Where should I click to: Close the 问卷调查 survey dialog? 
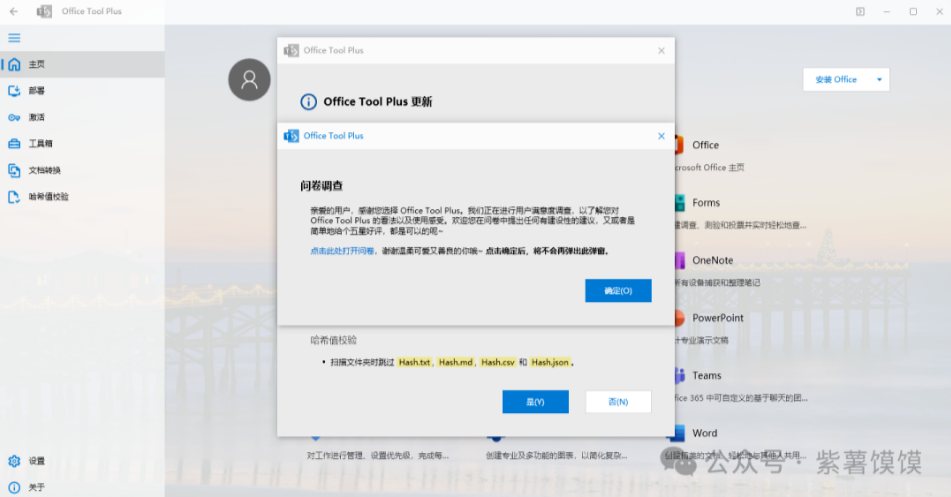(x=661, y=136)
